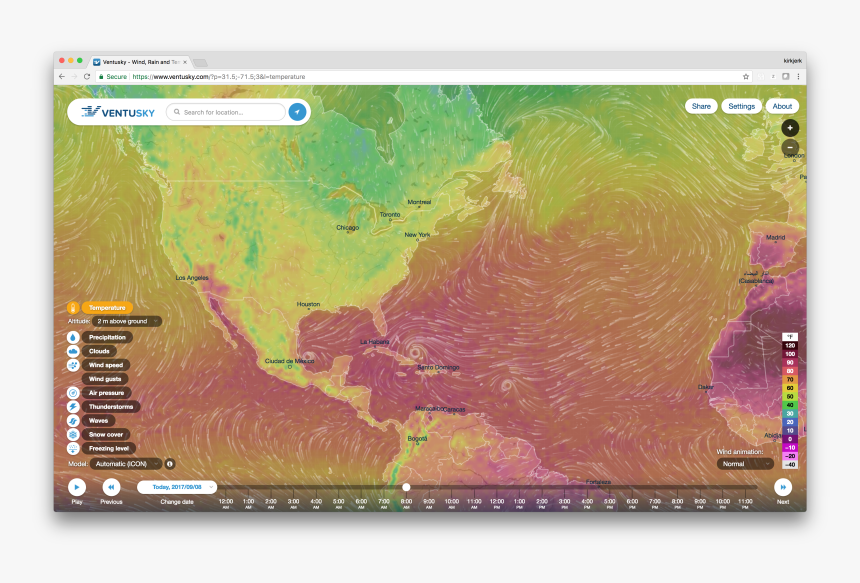
Task: Switch to Freezing level layer
Action: point(109,449)
